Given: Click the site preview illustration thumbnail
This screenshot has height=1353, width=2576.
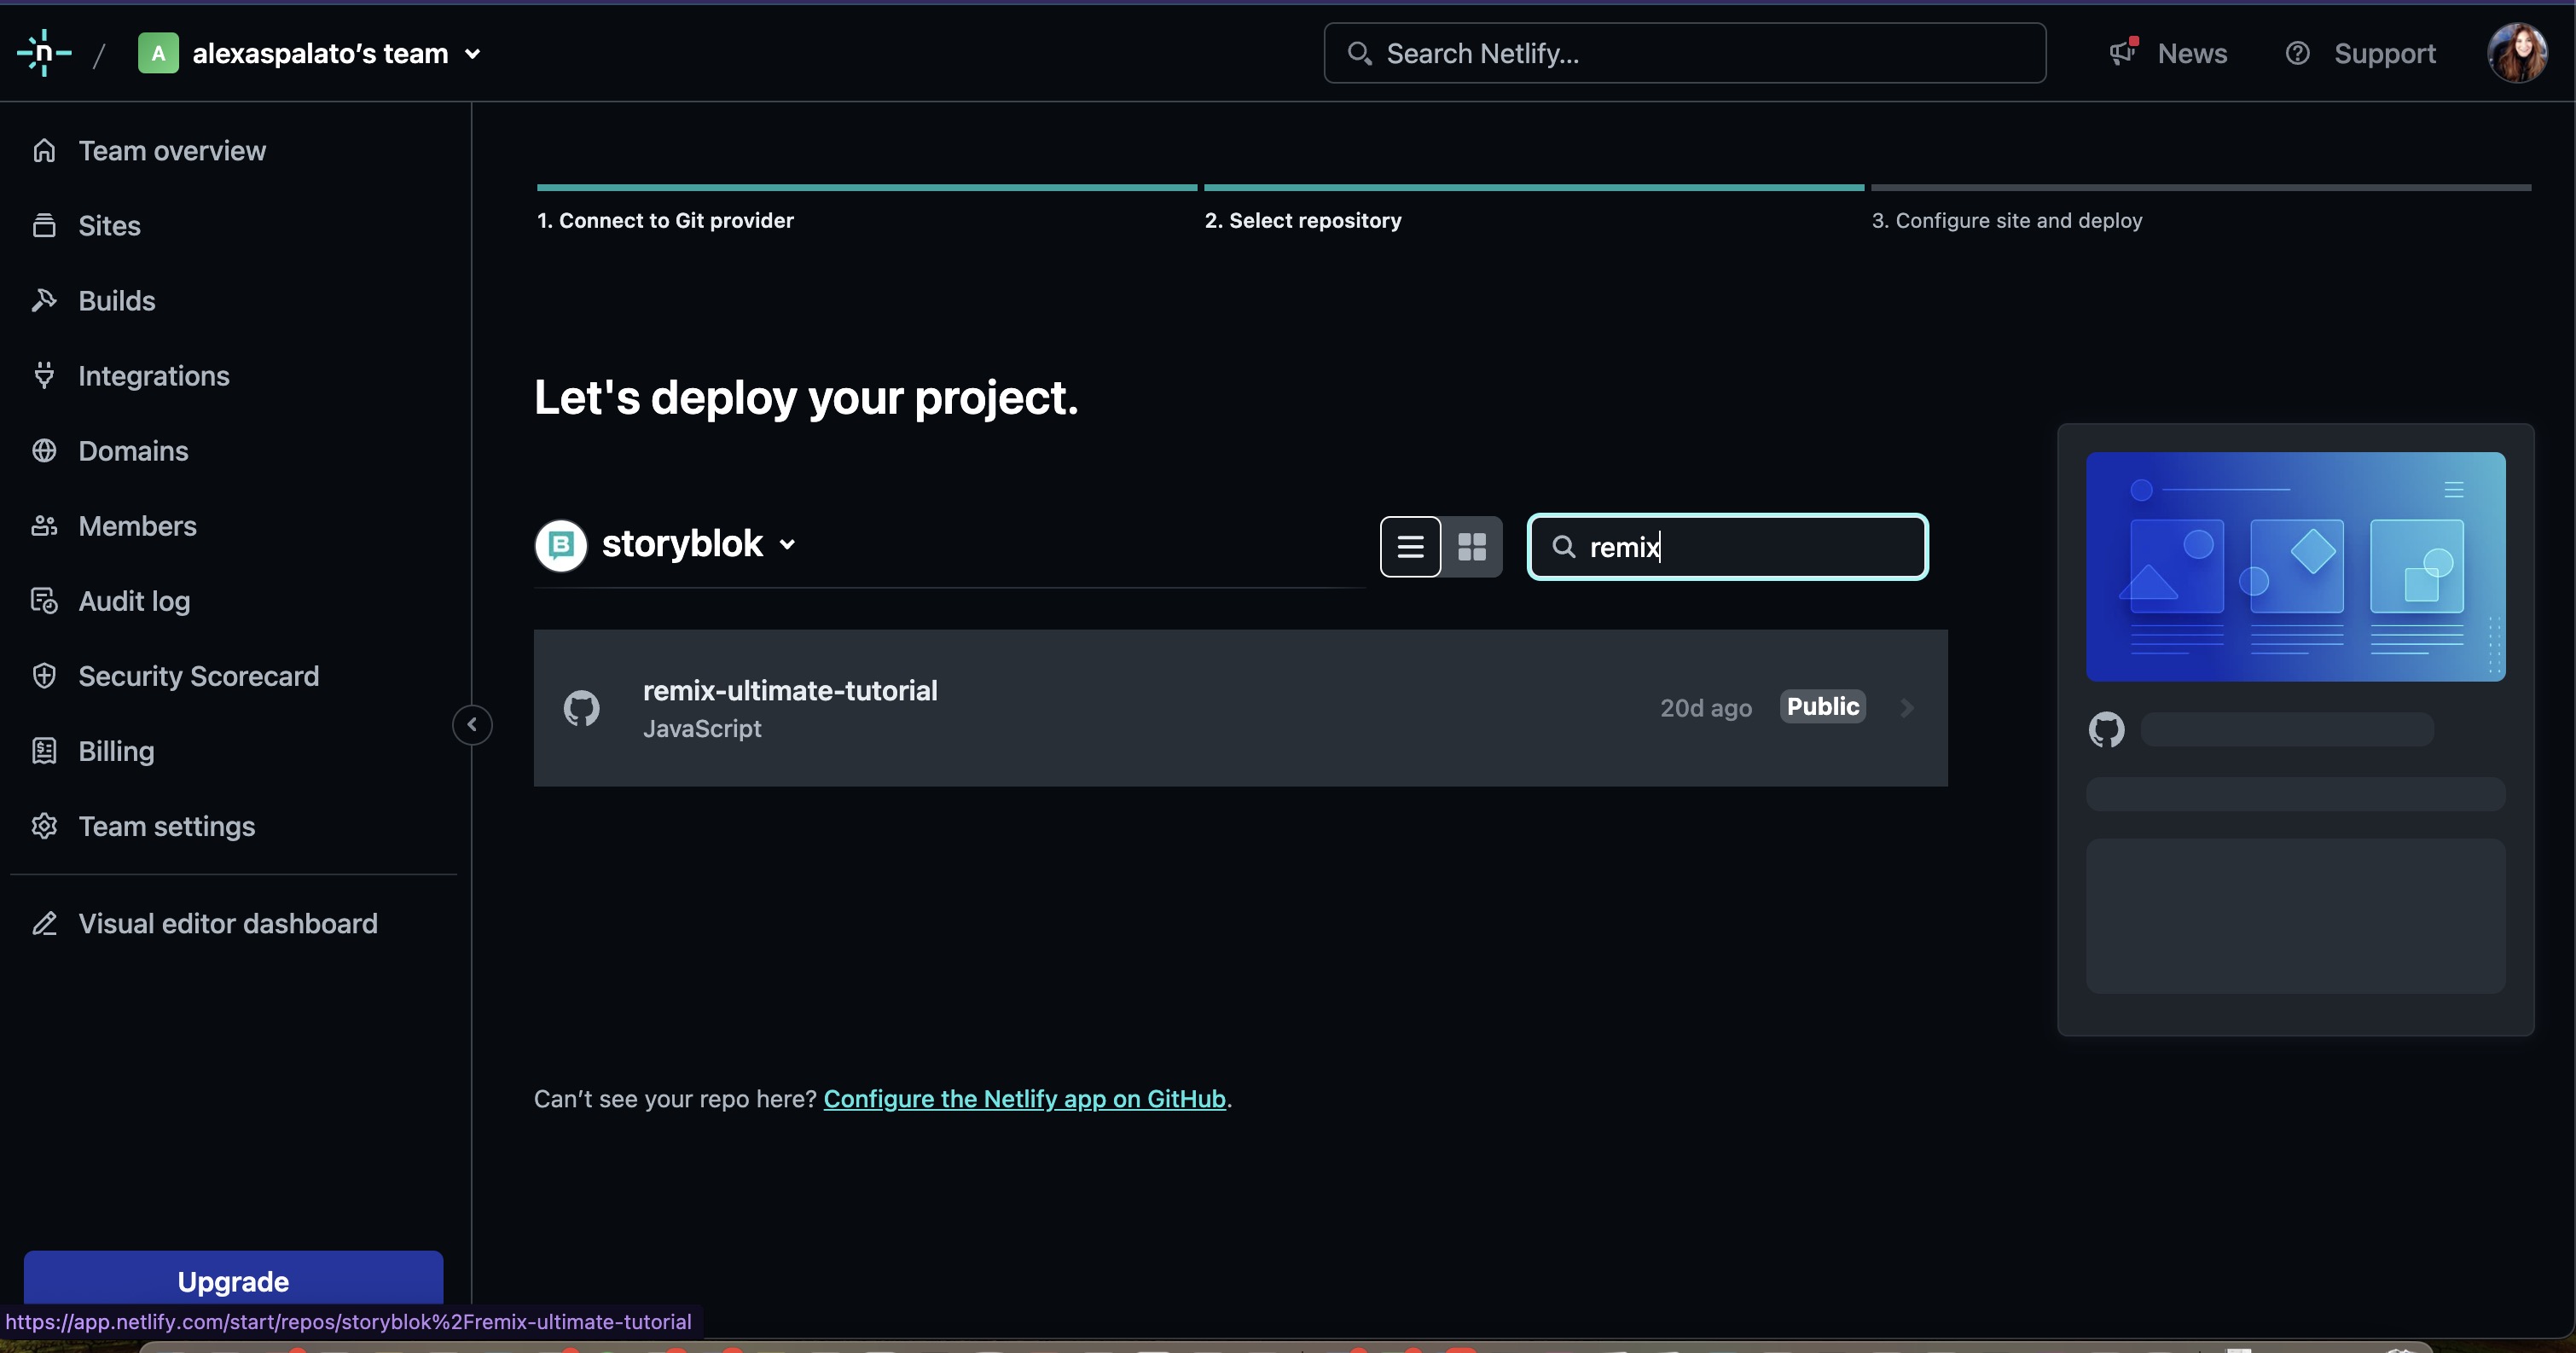Looking at the screenshot, I should click(2295, 566).
